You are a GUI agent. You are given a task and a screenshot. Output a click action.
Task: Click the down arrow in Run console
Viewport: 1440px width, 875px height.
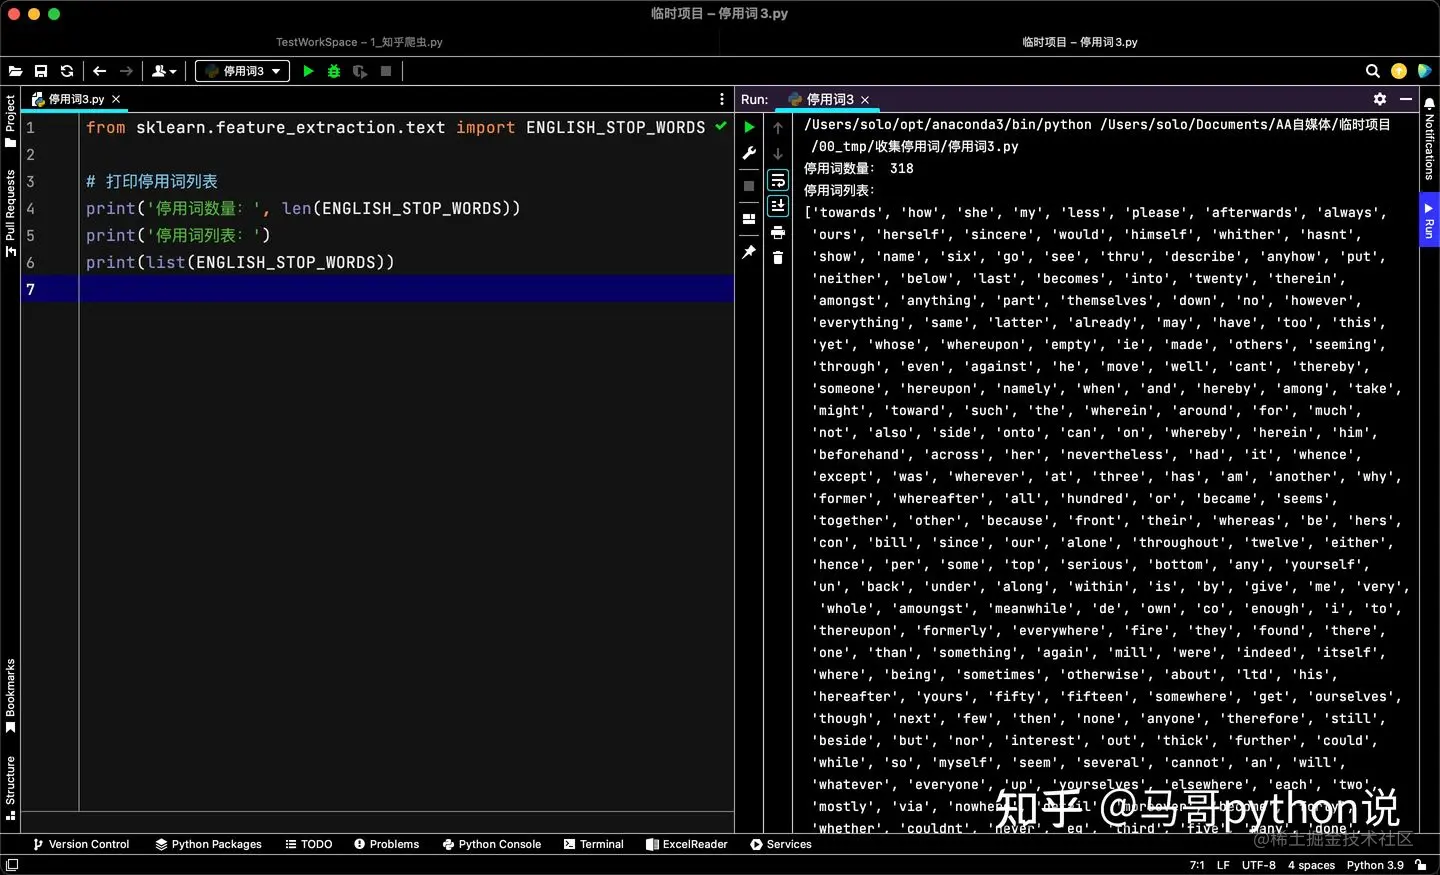tap(778, 154)
